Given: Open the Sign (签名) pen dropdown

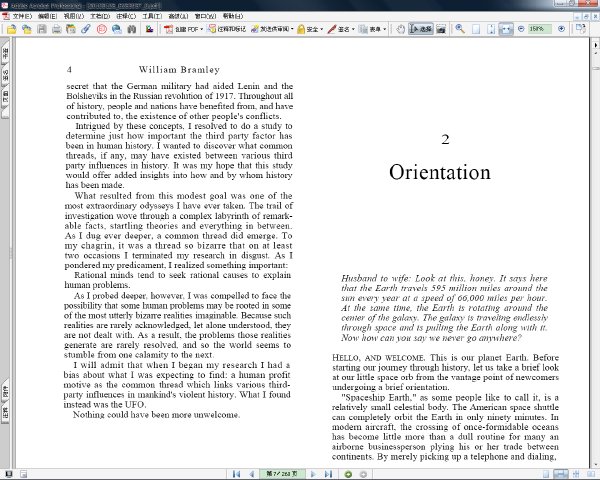Looking at the screenshot, I should click(341, 29).
